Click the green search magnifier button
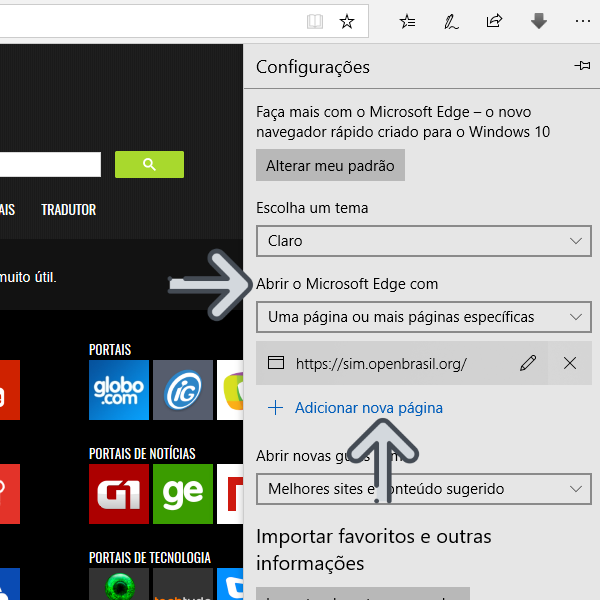 pyautogui.click(x=149, y=165)
